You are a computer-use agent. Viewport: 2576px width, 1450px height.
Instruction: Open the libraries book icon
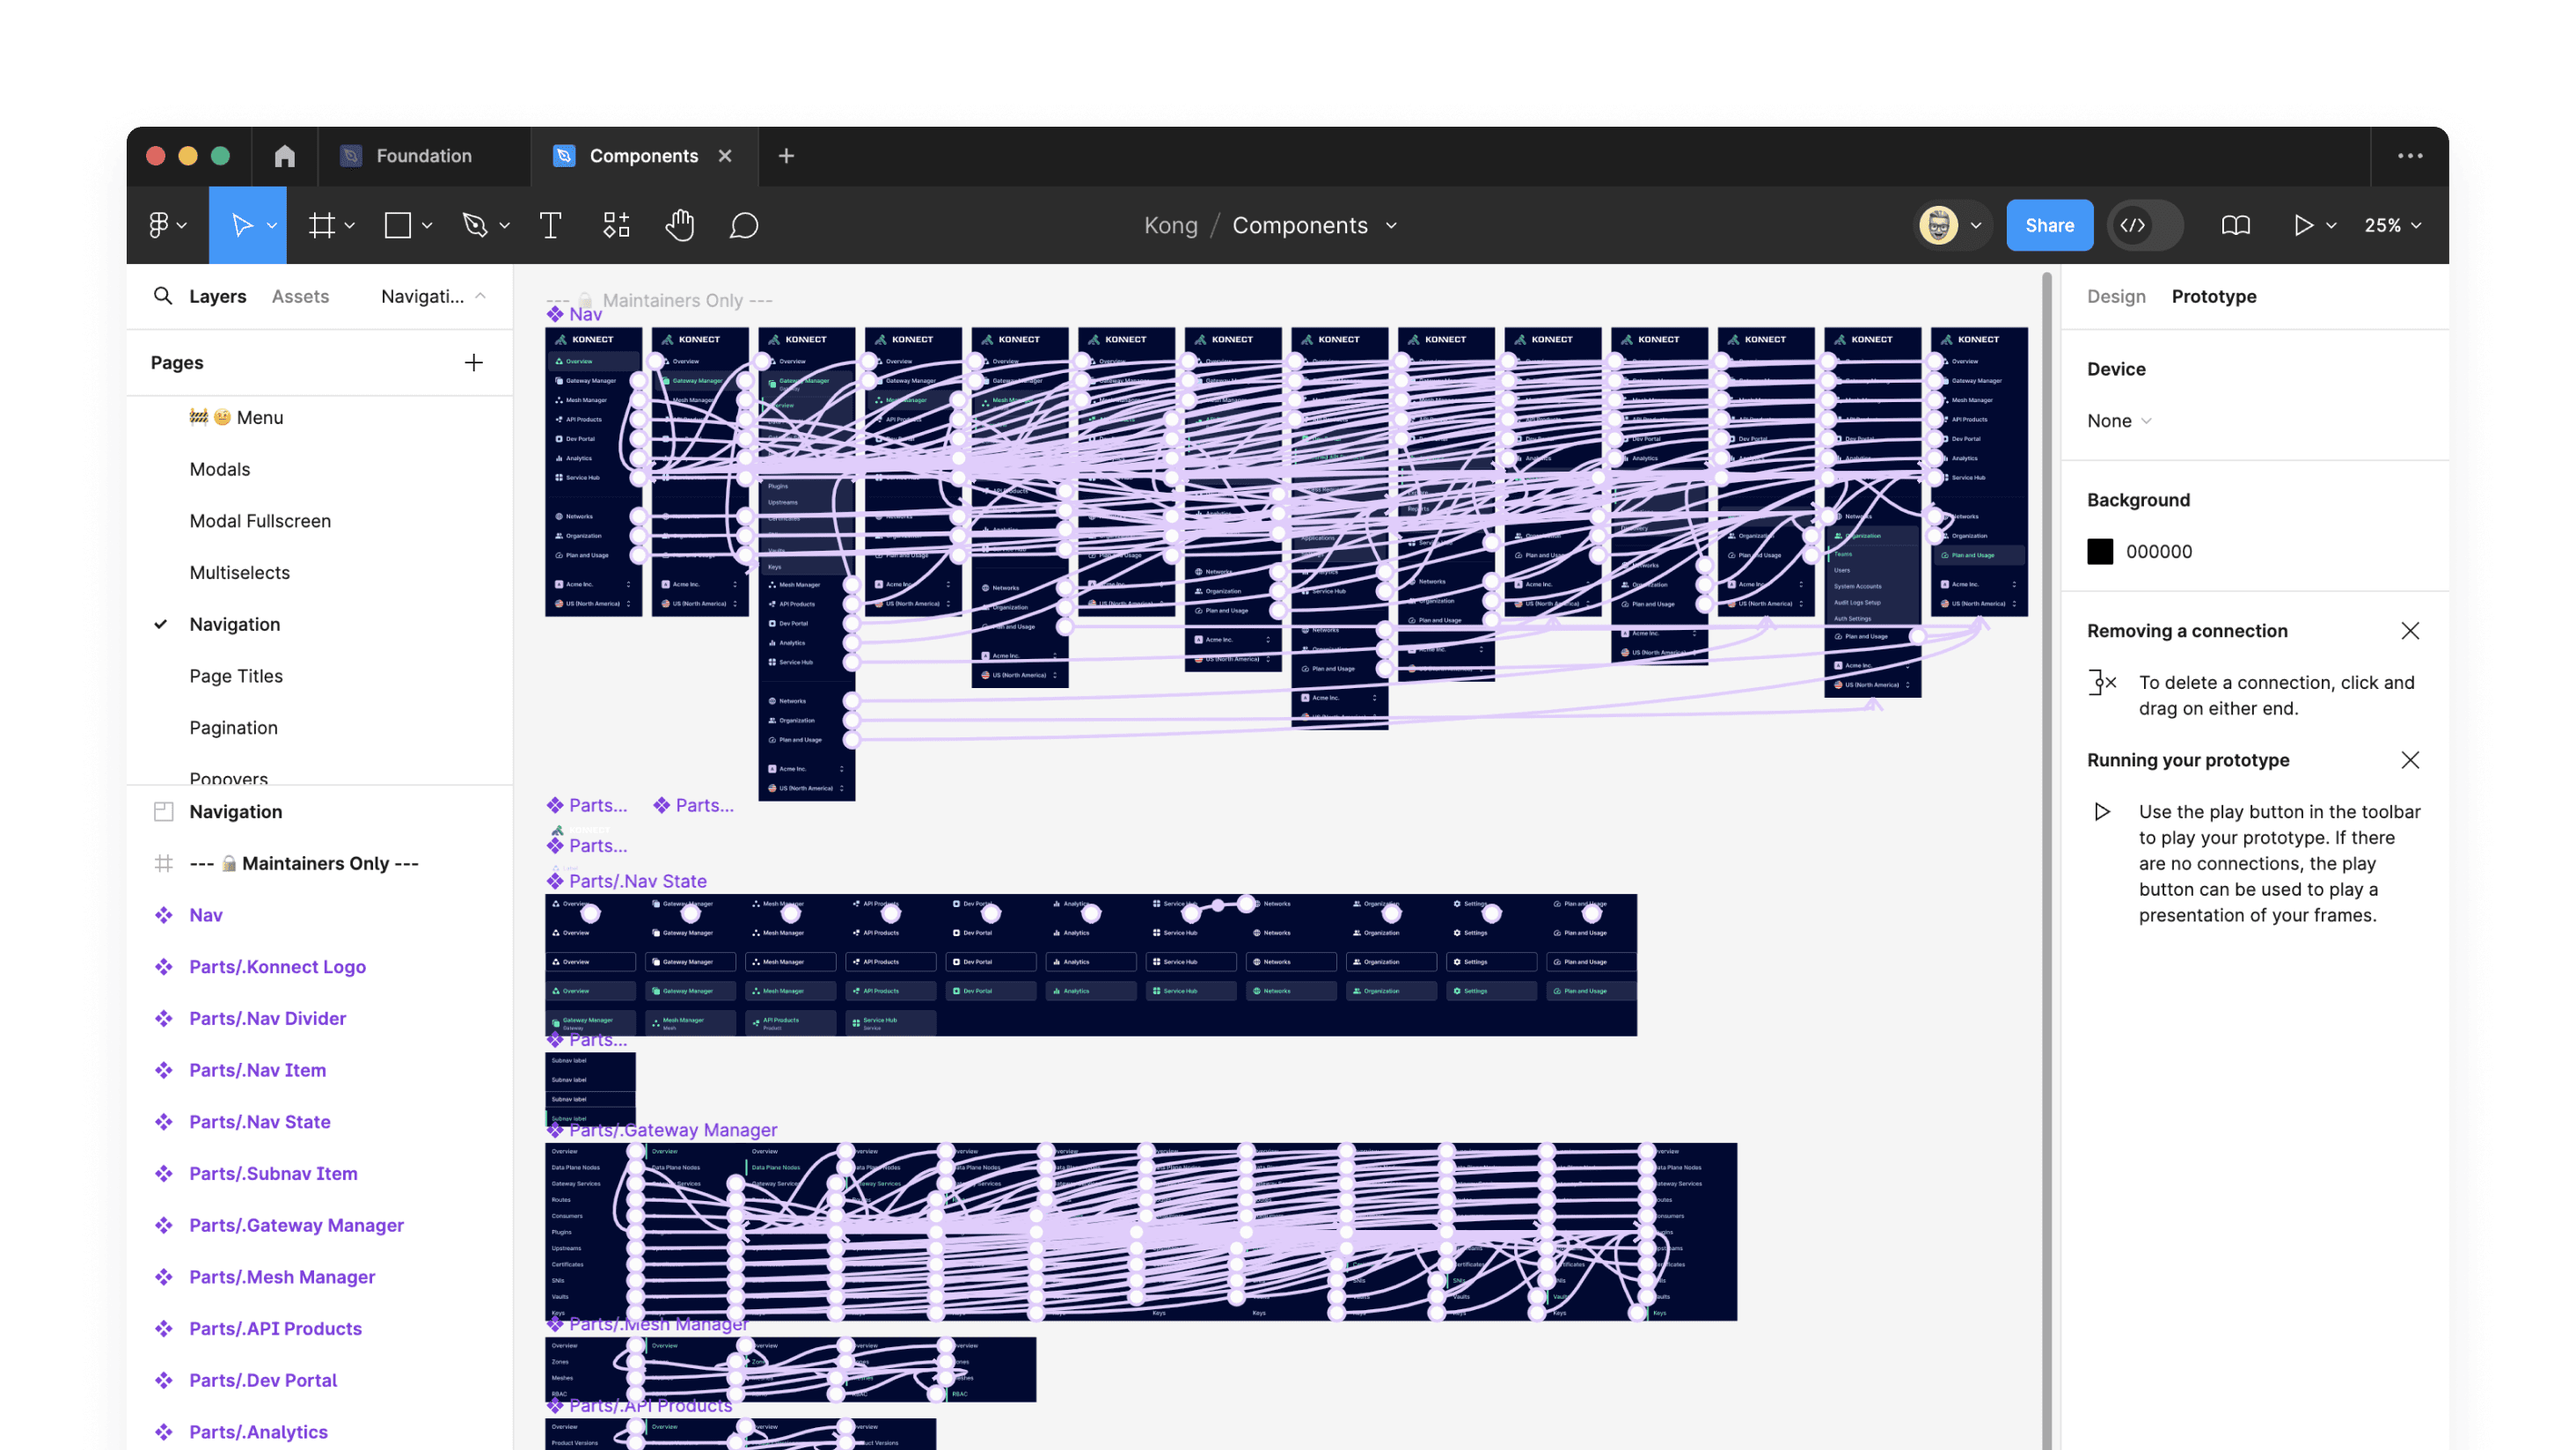2235,225
